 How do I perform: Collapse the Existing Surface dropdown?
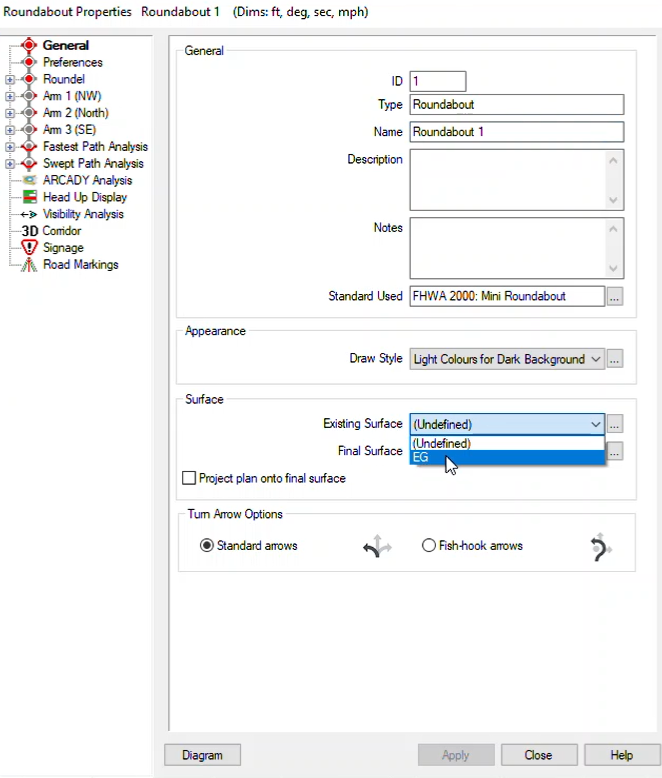pyautogui.click(x=596, y=424)
